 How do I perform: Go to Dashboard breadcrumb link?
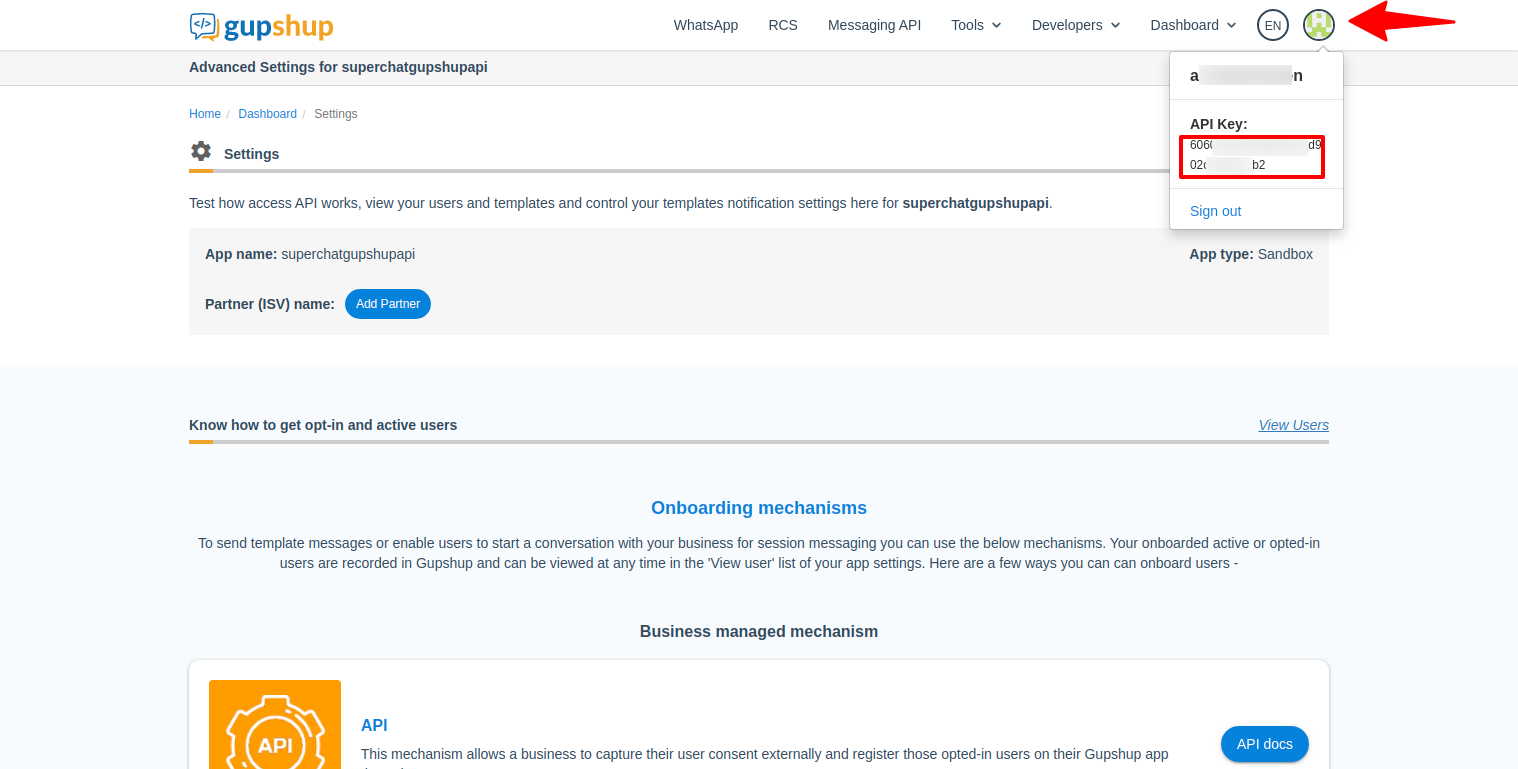[267, 114]
